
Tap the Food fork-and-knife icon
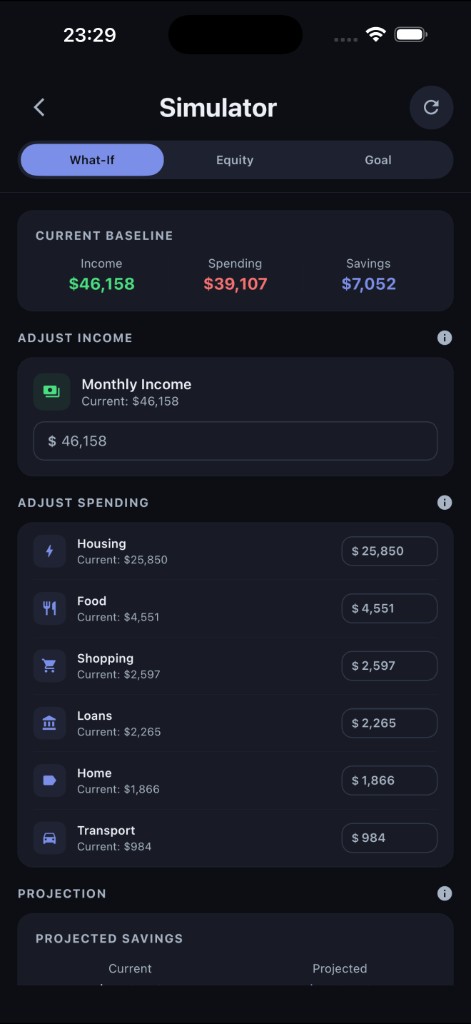pyautogui.click(x=50, y=609)
